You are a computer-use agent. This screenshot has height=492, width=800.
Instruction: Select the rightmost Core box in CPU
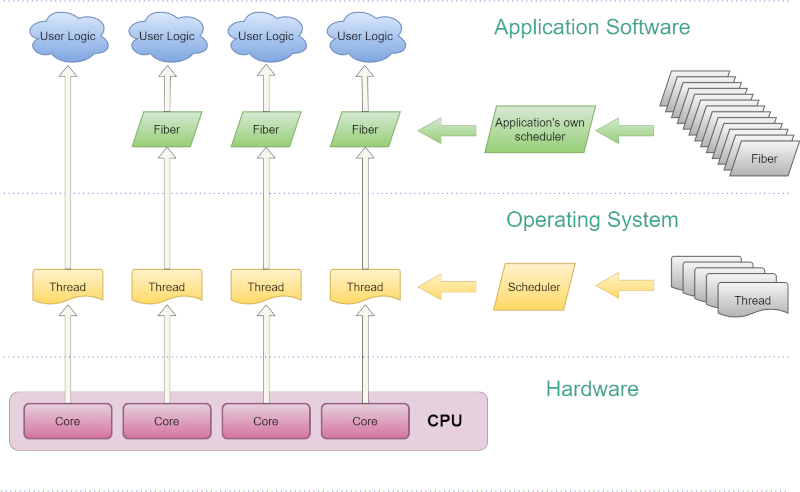pos(365,421)
